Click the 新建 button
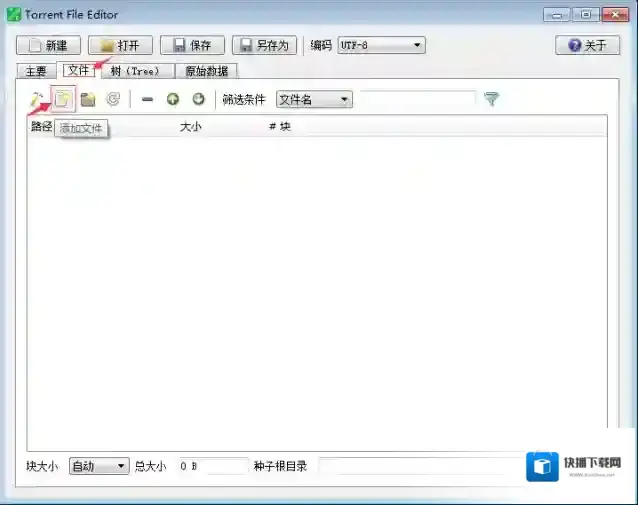This screenshot has height=505, width=638. click(x=48, y=45)
